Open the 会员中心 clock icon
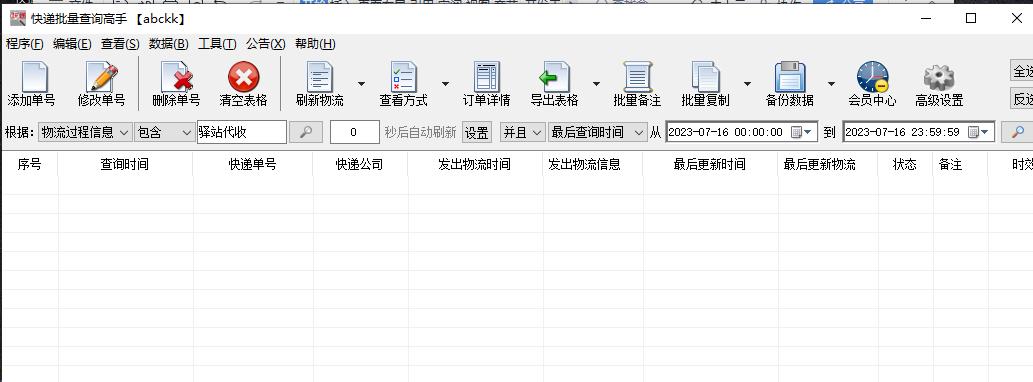 [873, 77]
